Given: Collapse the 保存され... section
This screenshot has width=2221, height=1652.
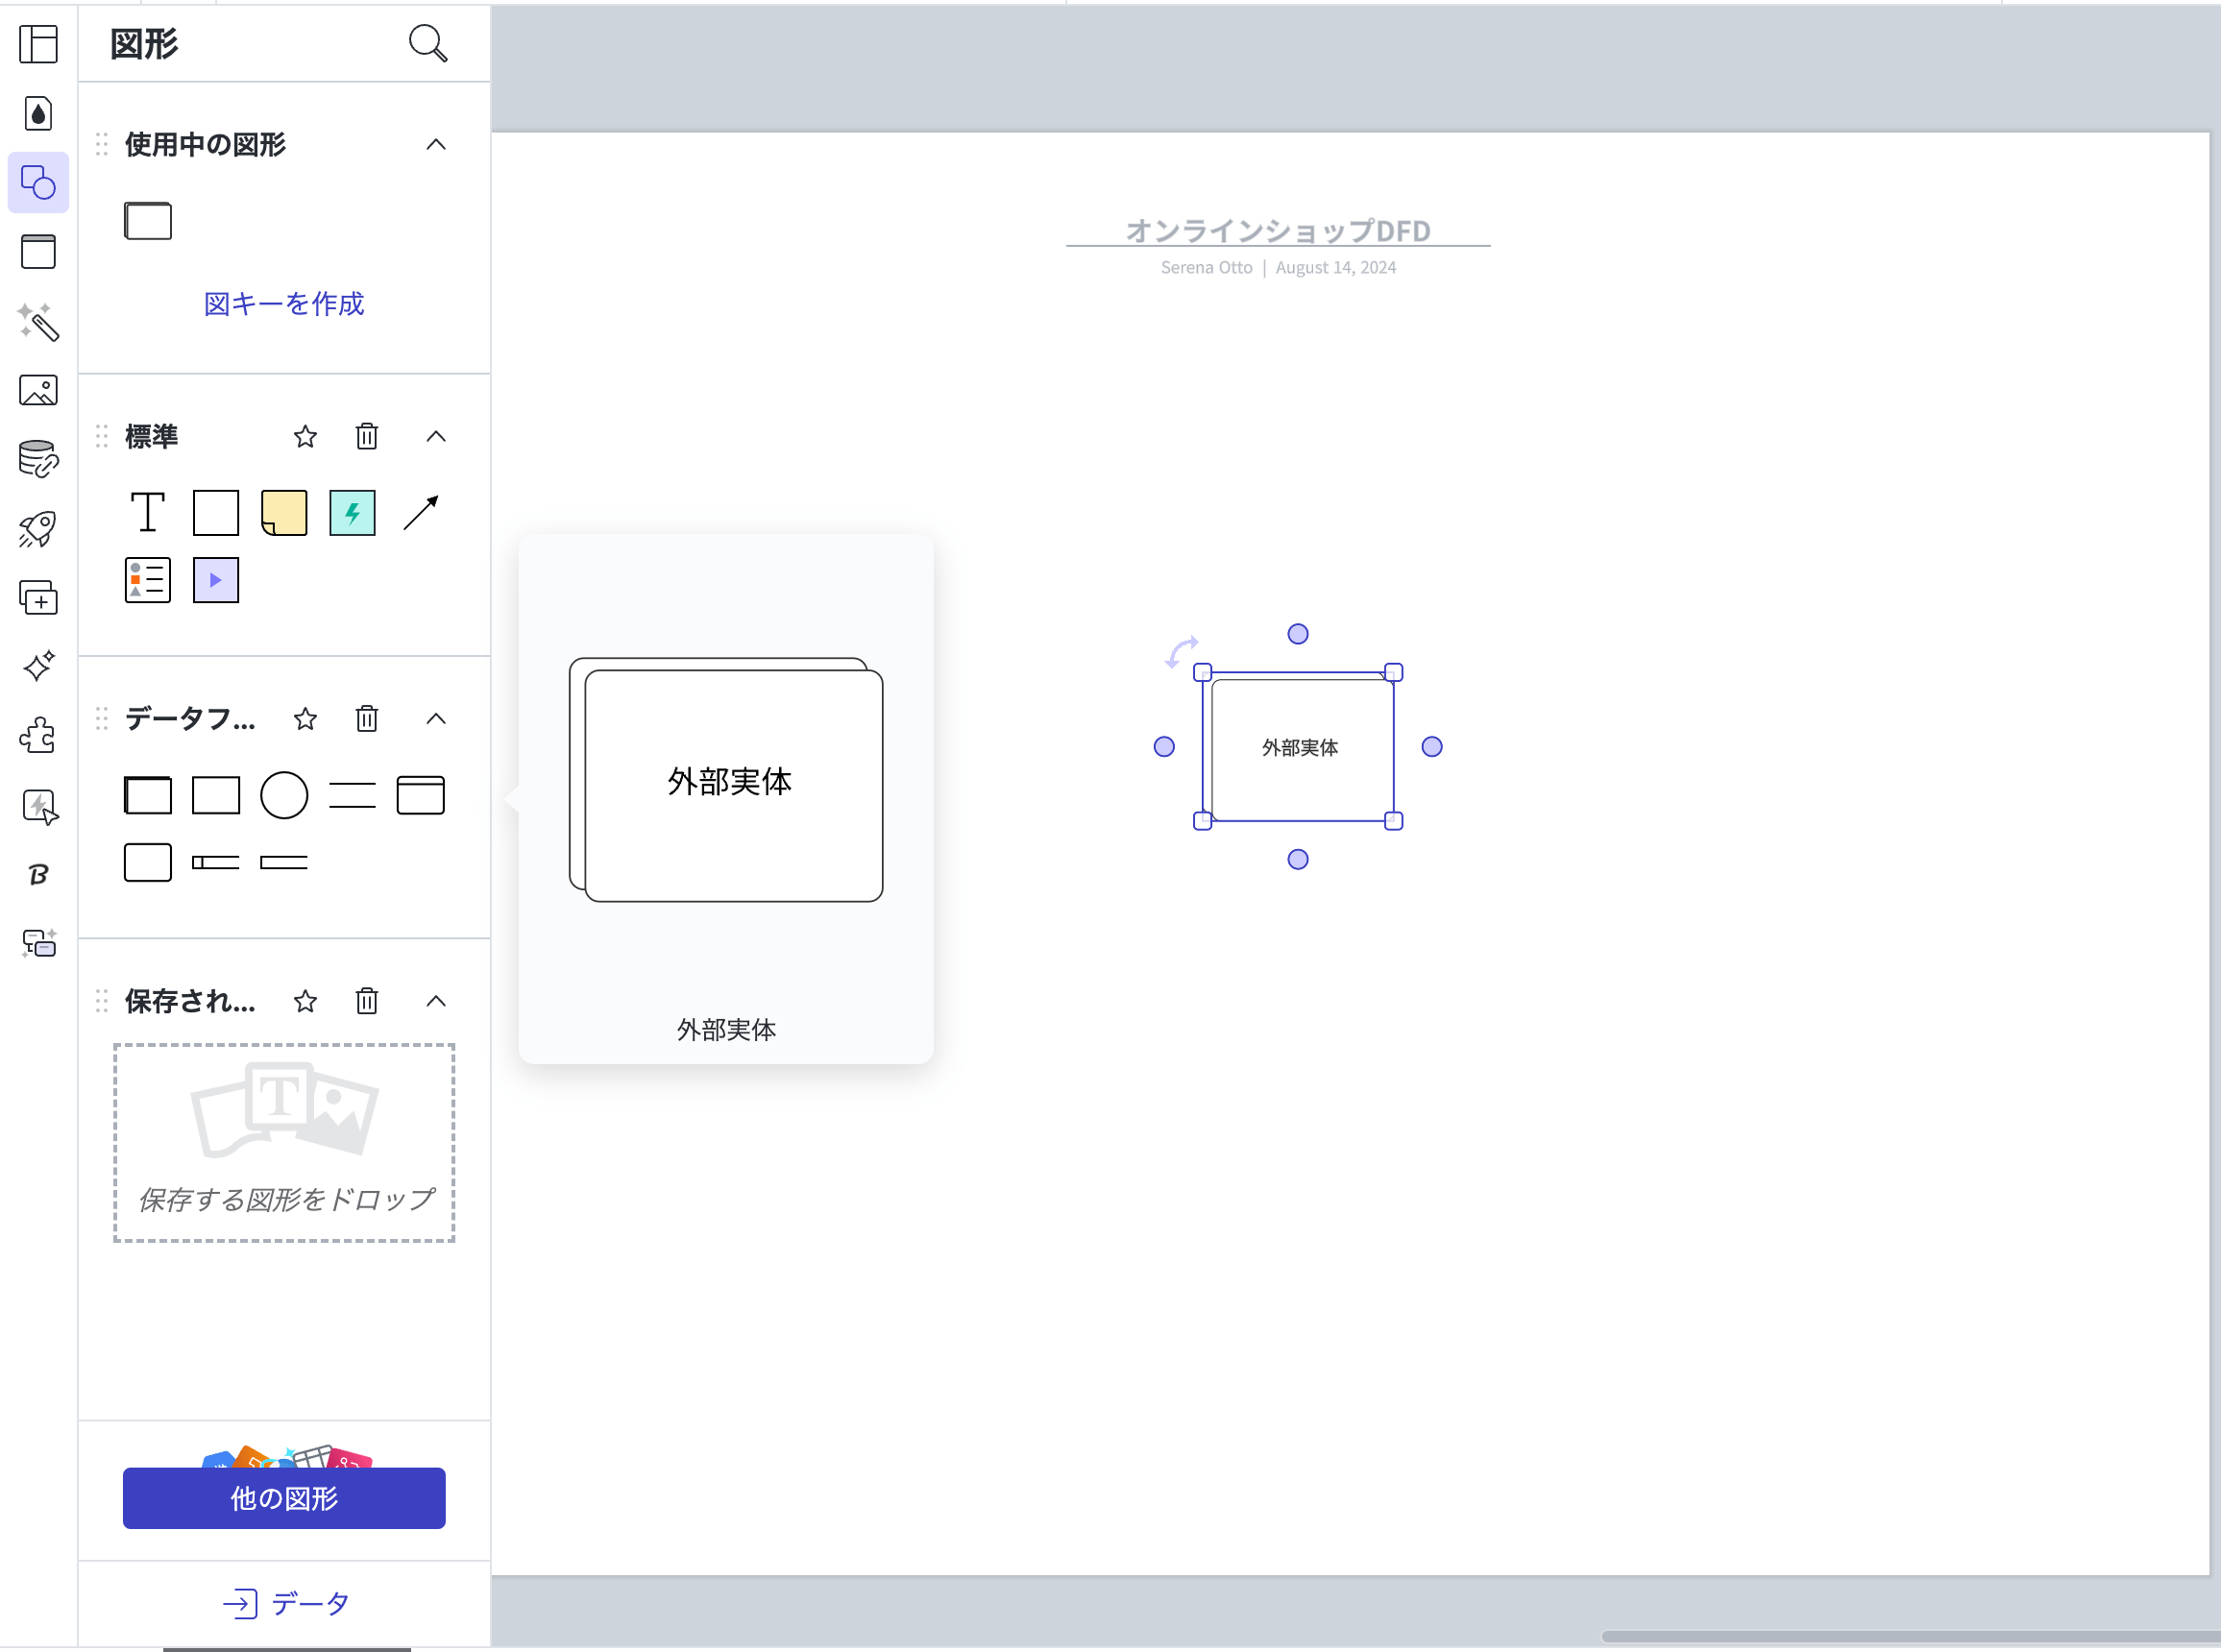Looking at the screenshot, I should point(436,1002).
